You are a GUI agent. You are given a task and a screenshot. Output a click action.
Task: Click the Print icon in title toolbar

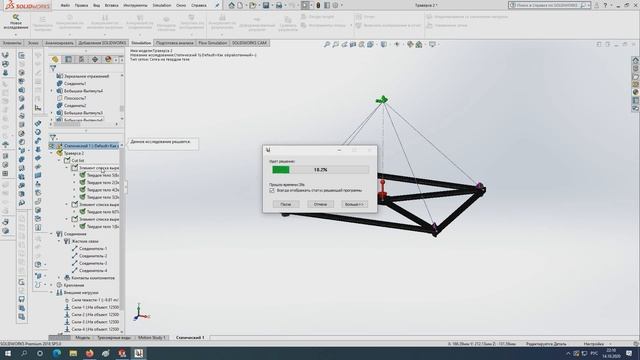(279, 5)
